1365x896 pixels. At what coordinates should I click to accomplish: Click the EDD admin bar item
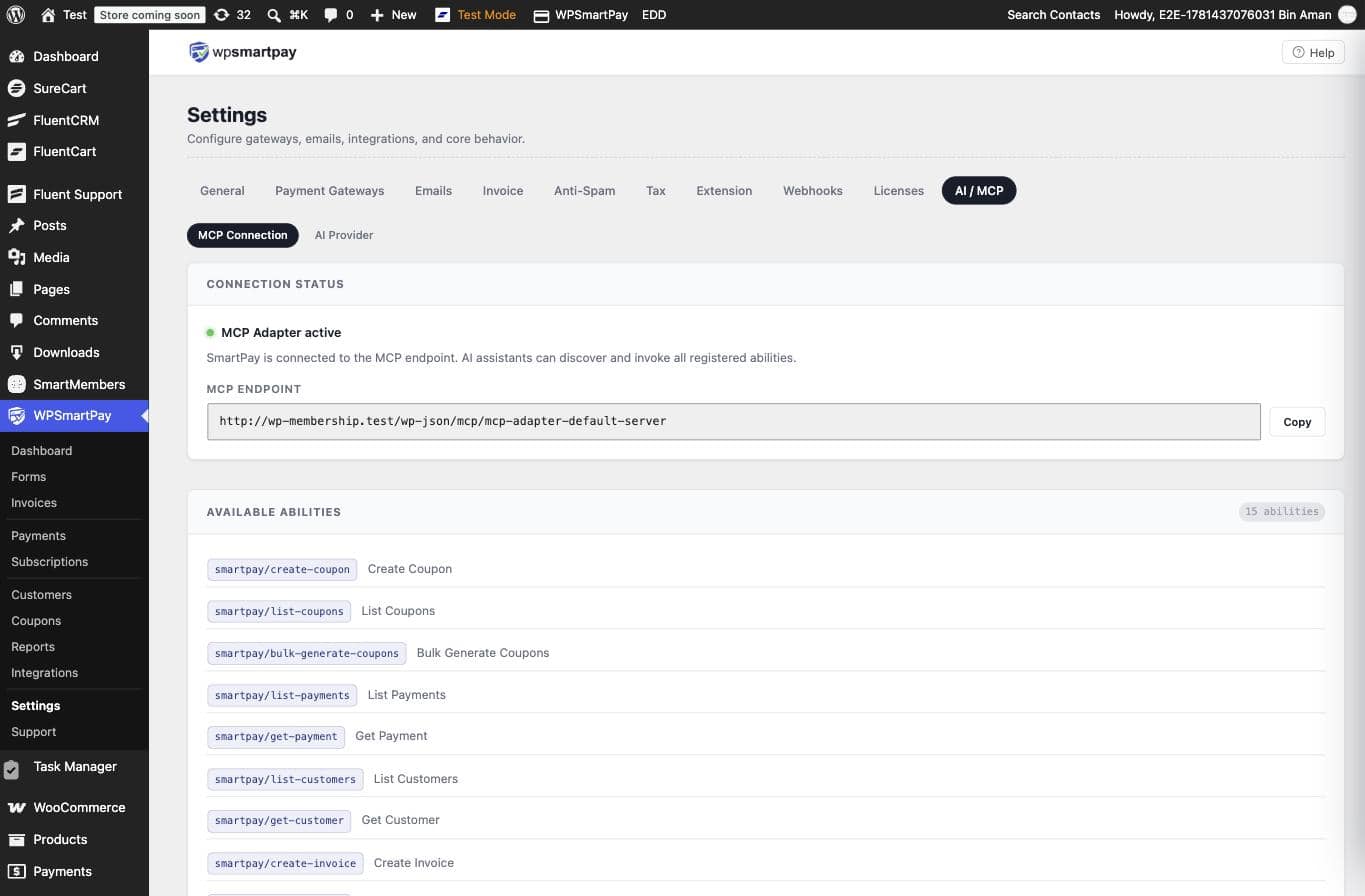(x=654, y=15)
